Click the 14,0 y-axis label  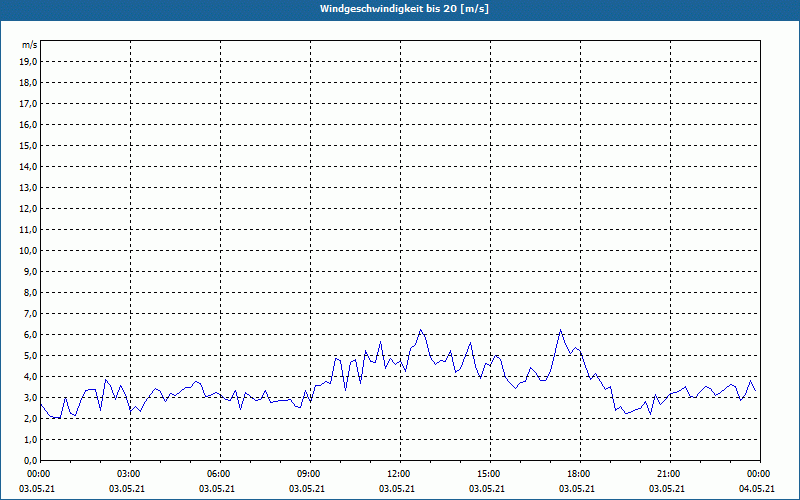click(29, 166)
